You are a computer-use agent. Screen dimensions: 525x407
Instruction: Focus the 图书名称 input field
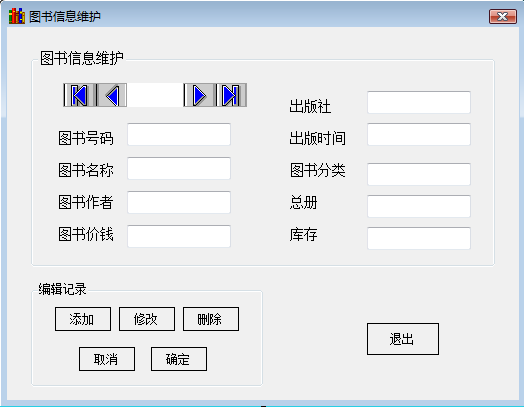(x=179, y=168)
